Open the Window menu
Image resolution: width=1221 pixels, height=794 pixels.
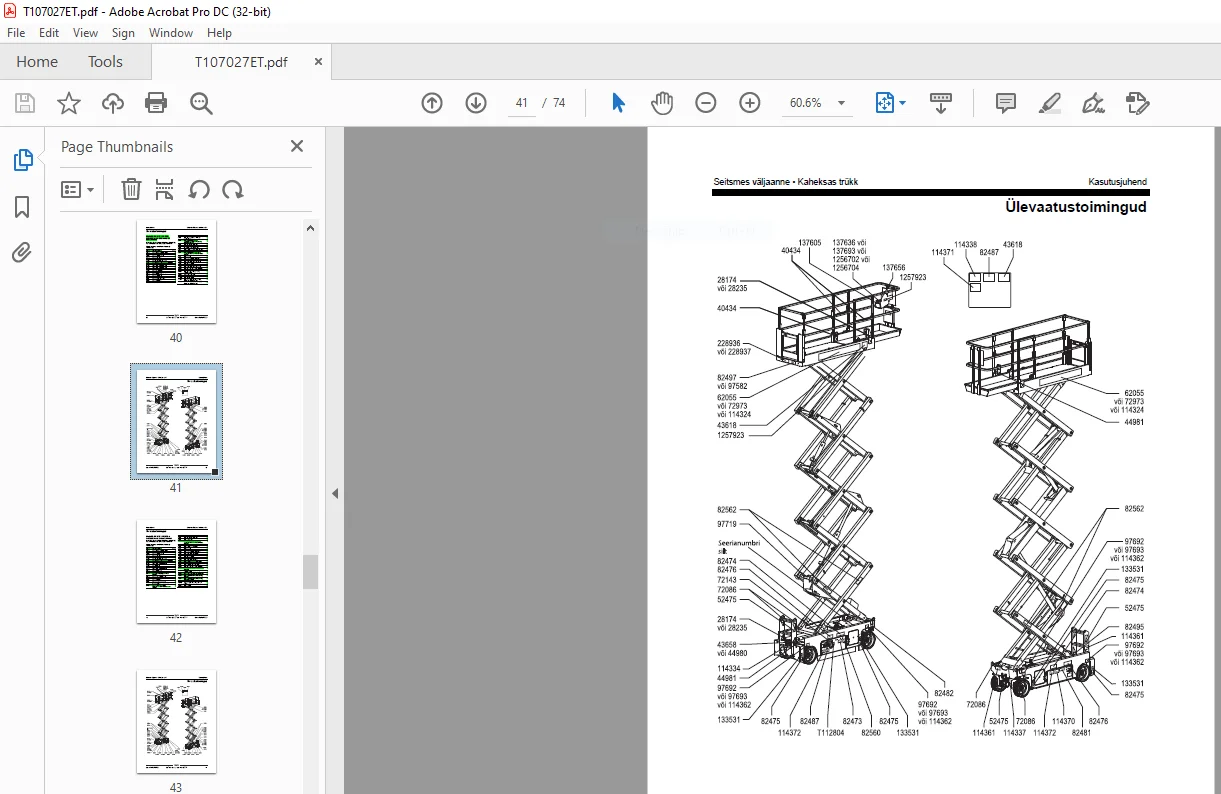click(171, 33)
